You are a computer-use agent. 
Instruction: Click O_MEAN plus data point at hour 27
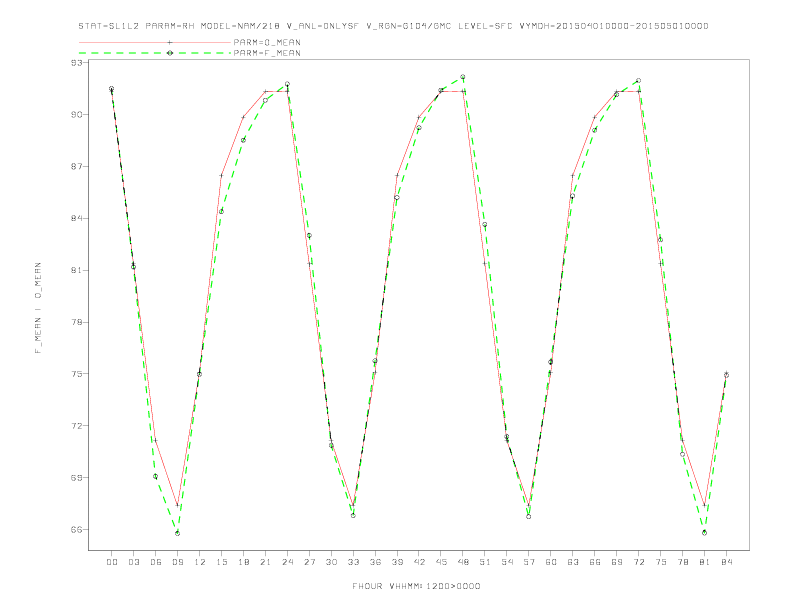(x=309, y=264)
